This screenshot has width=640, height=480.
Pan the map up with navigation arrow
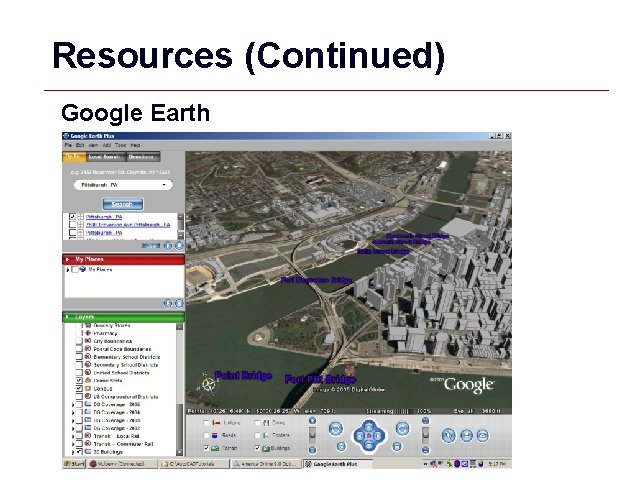(369, 427)
